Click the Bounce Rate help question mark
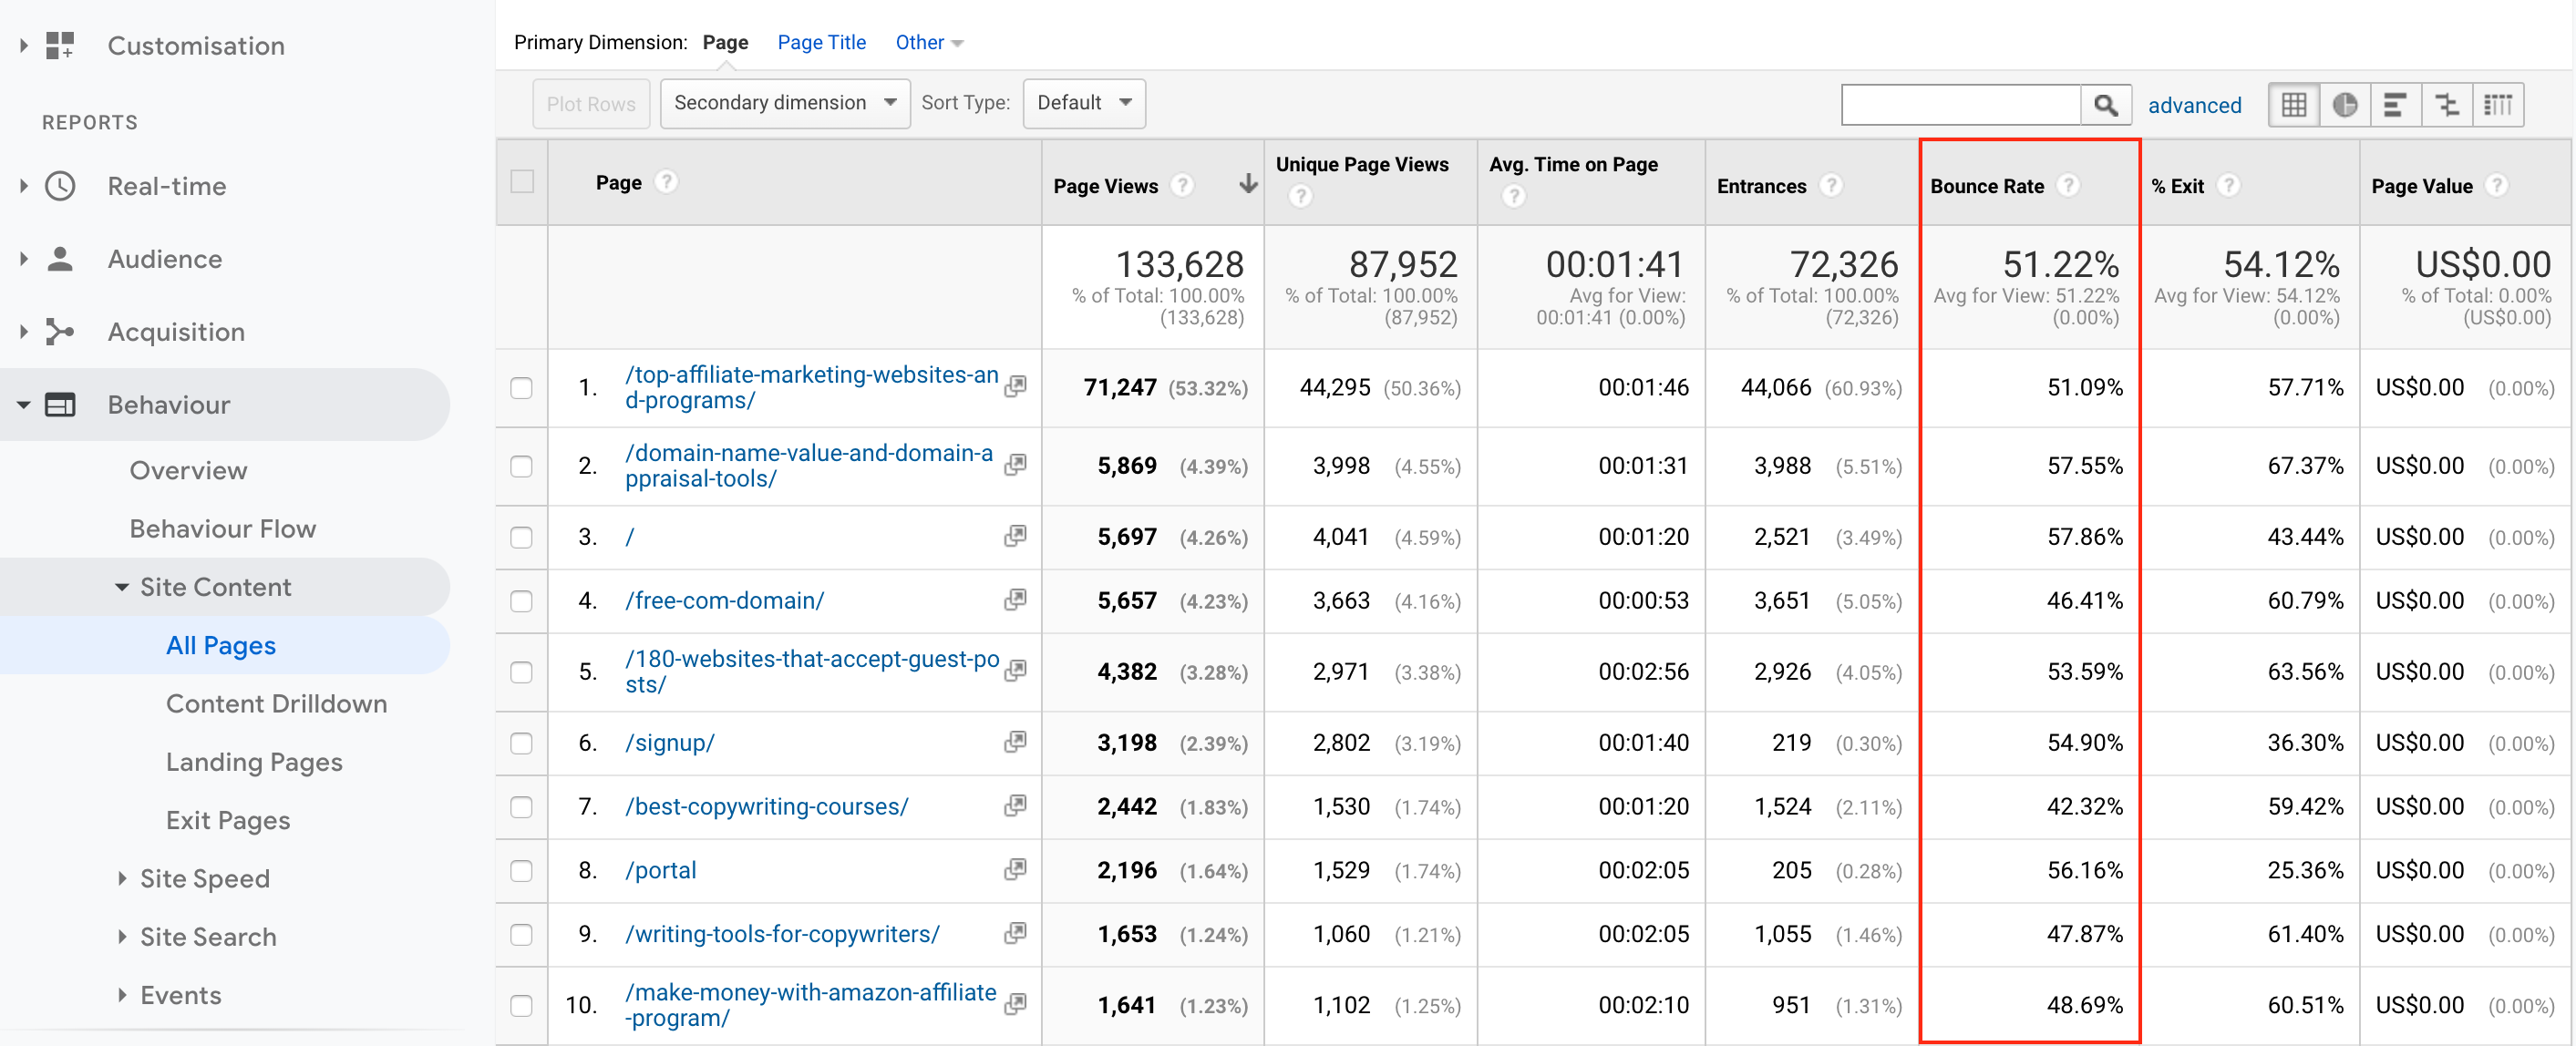Screen dimensions: 2576x1046 pyautogui.click(x=2068, y=184)
